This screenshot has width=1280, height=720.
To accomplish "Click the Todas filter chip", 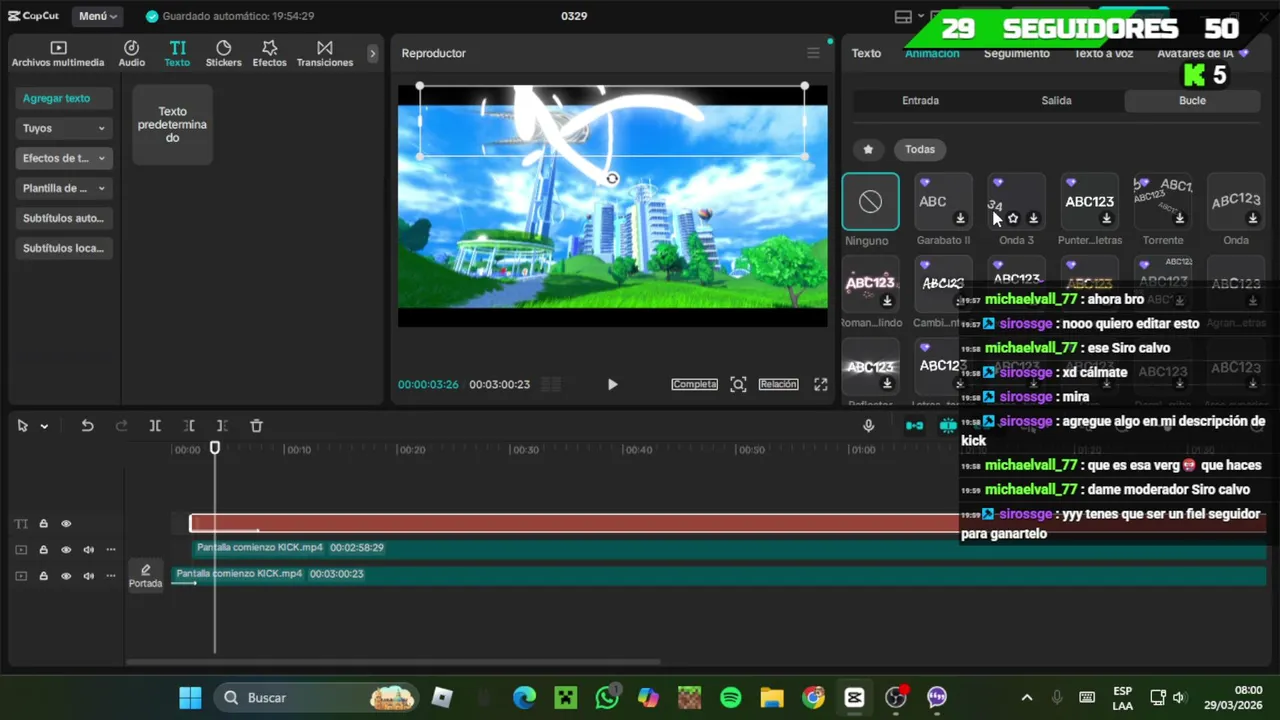I will pos(920,149).
